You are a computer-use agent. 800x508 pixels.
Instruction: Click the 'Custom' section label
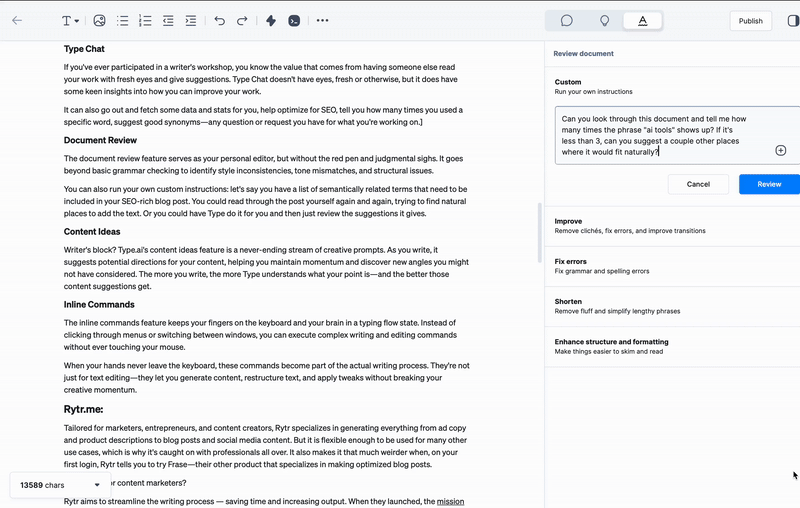point(568,82)
